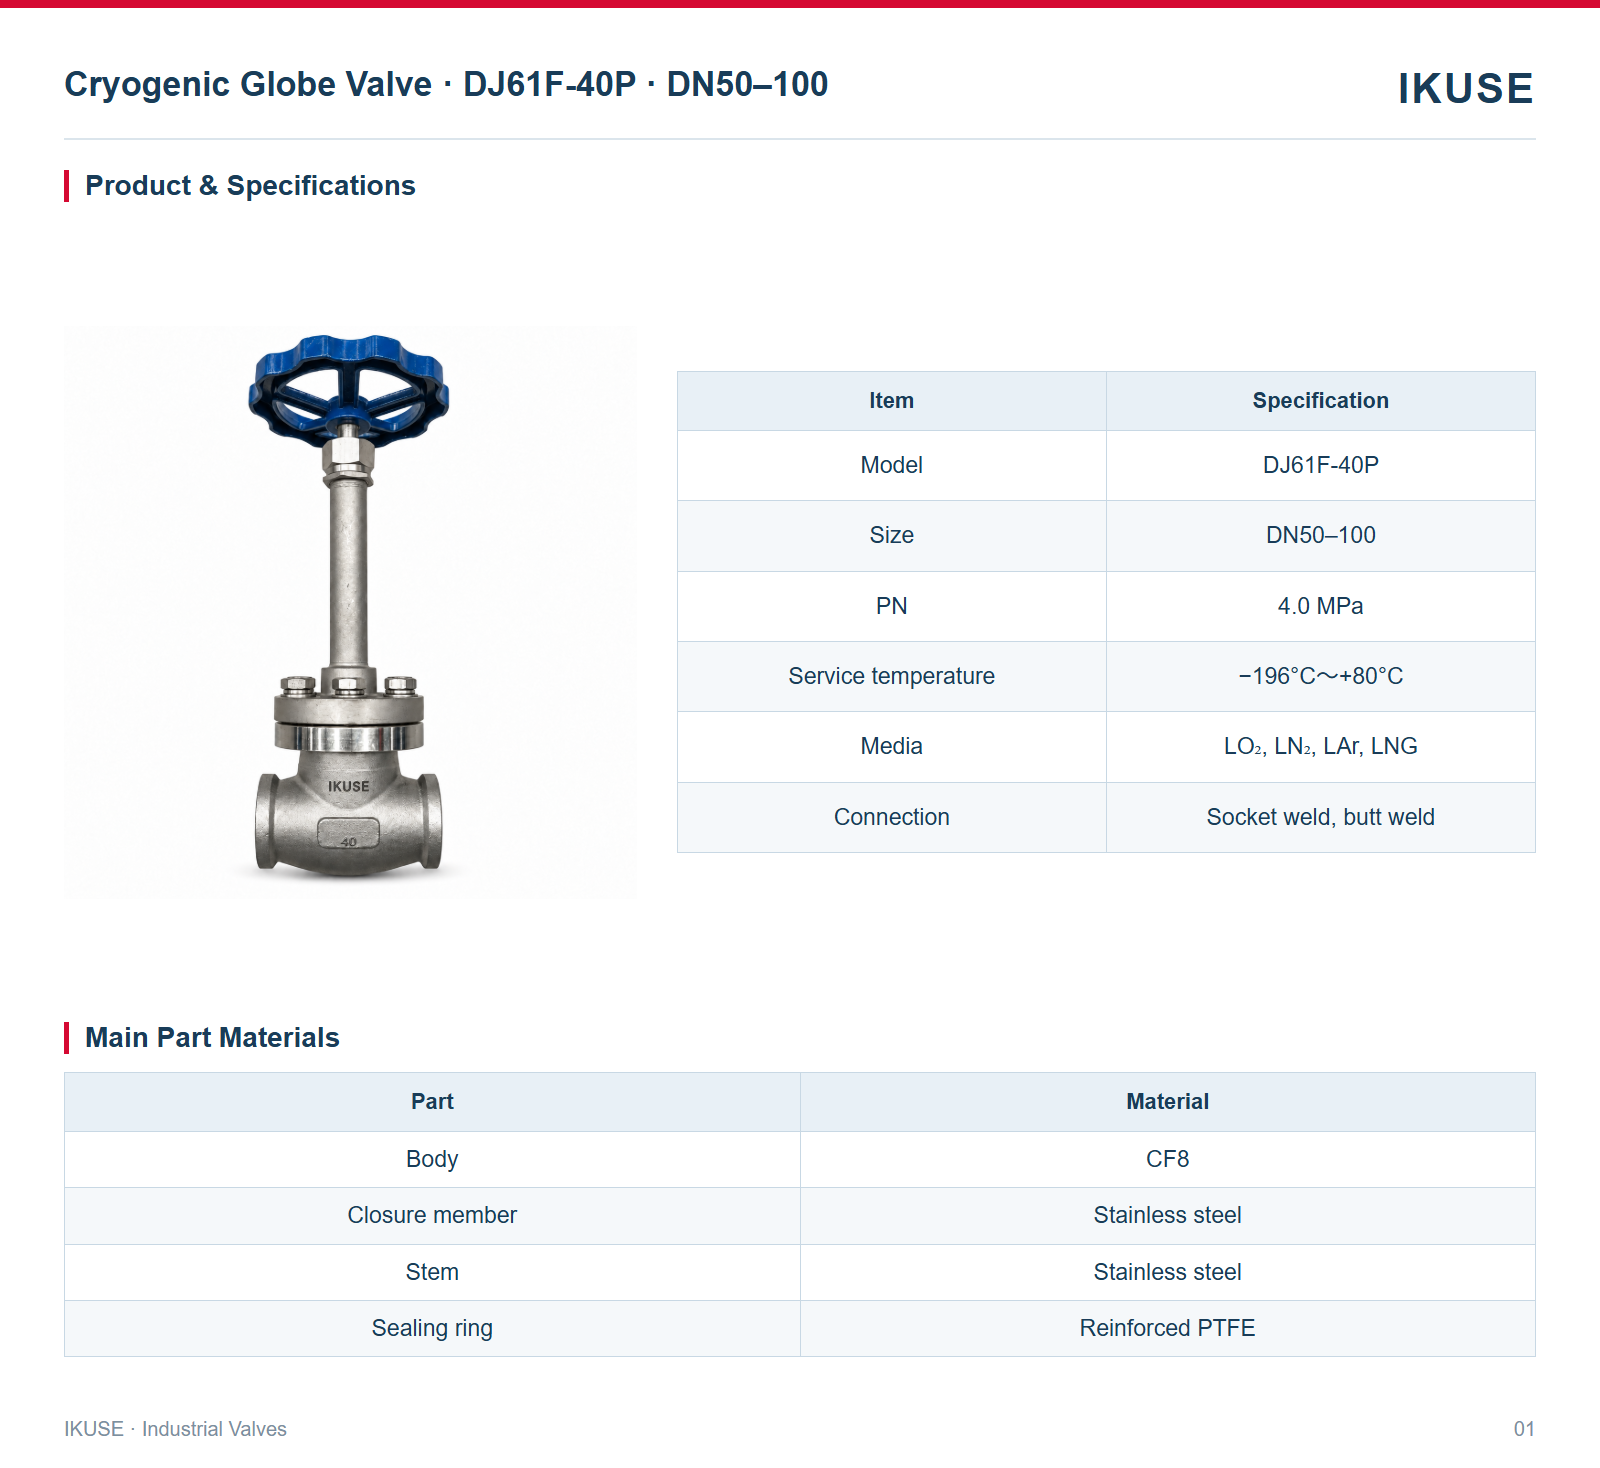Viewport: 1600px width, 1468px height.
Task: Click the 'Material' column header
Action: pyautogui.click(x=1167, y=1102)
